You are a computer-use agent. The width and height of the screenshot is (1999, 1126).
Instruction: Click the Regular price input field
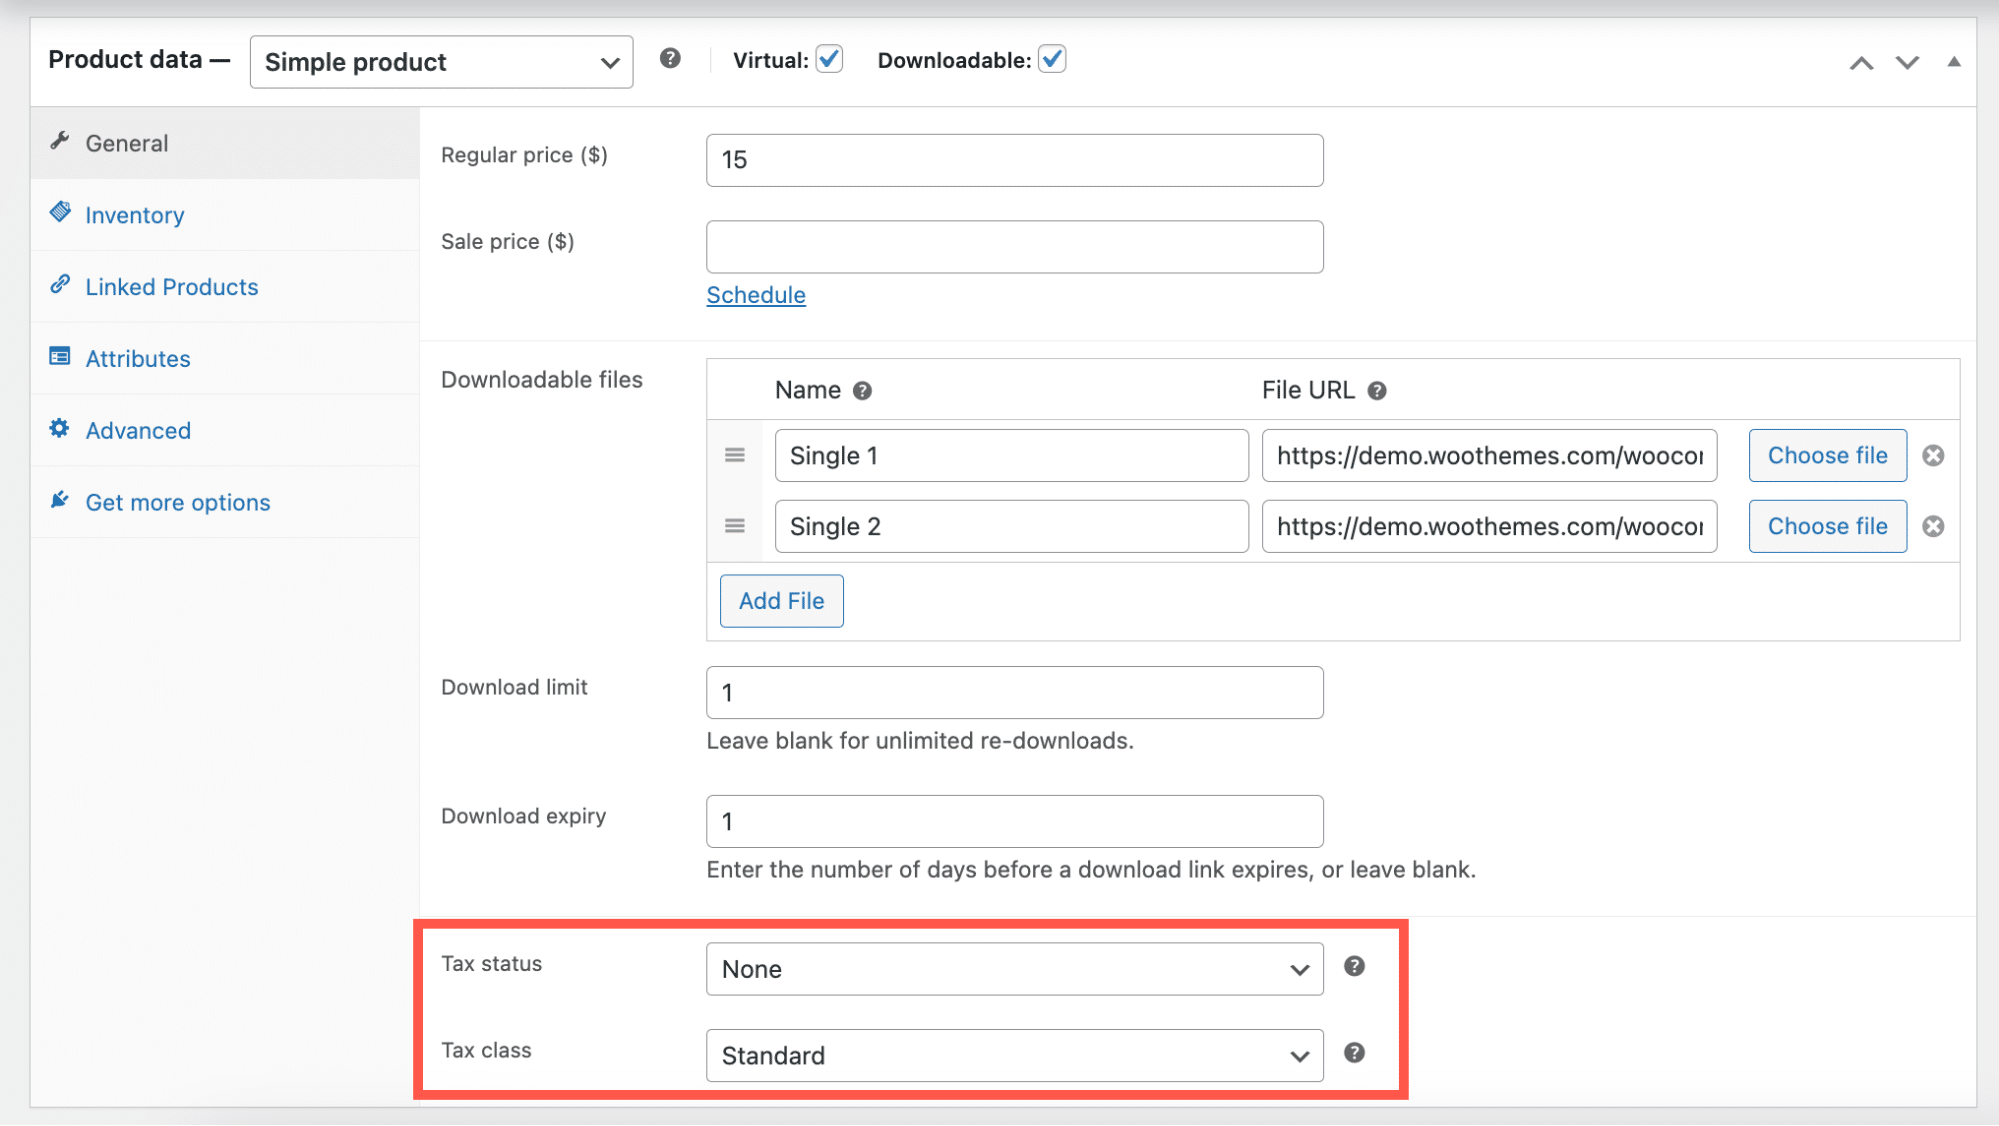(x=1014, y=160)
